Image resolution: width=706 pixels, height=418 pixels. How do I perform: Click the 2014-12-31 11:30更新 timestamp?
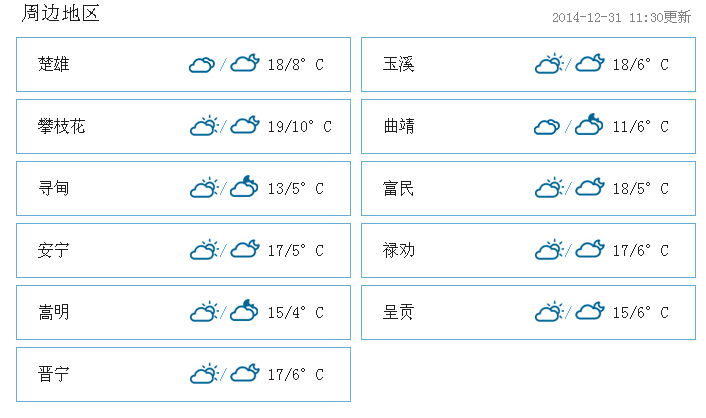(x=621, y=17)
